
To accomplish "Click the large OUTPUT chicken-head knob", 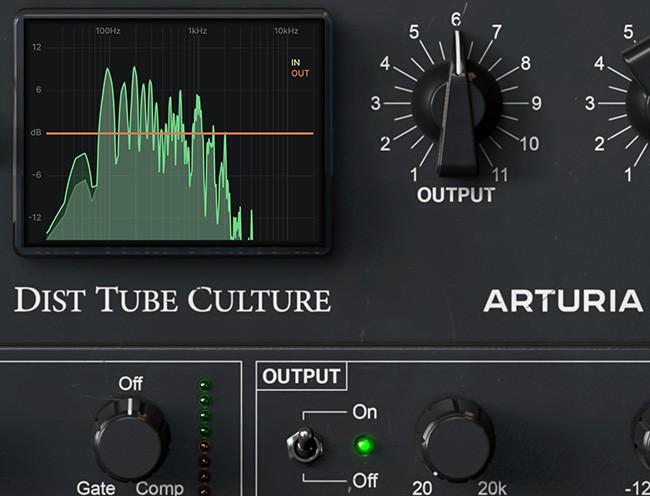I will (457, 104).
